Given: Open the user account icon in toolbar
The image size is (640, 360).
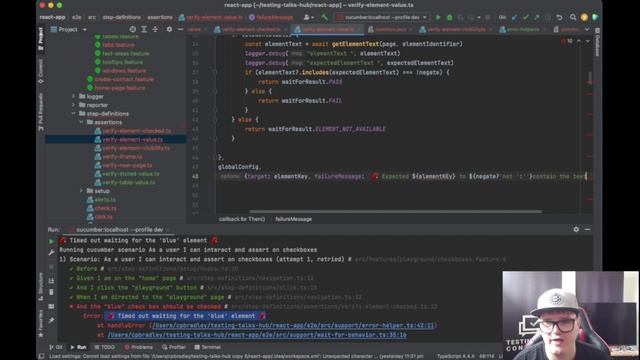Looking at the screenshot, I should 308,18.
